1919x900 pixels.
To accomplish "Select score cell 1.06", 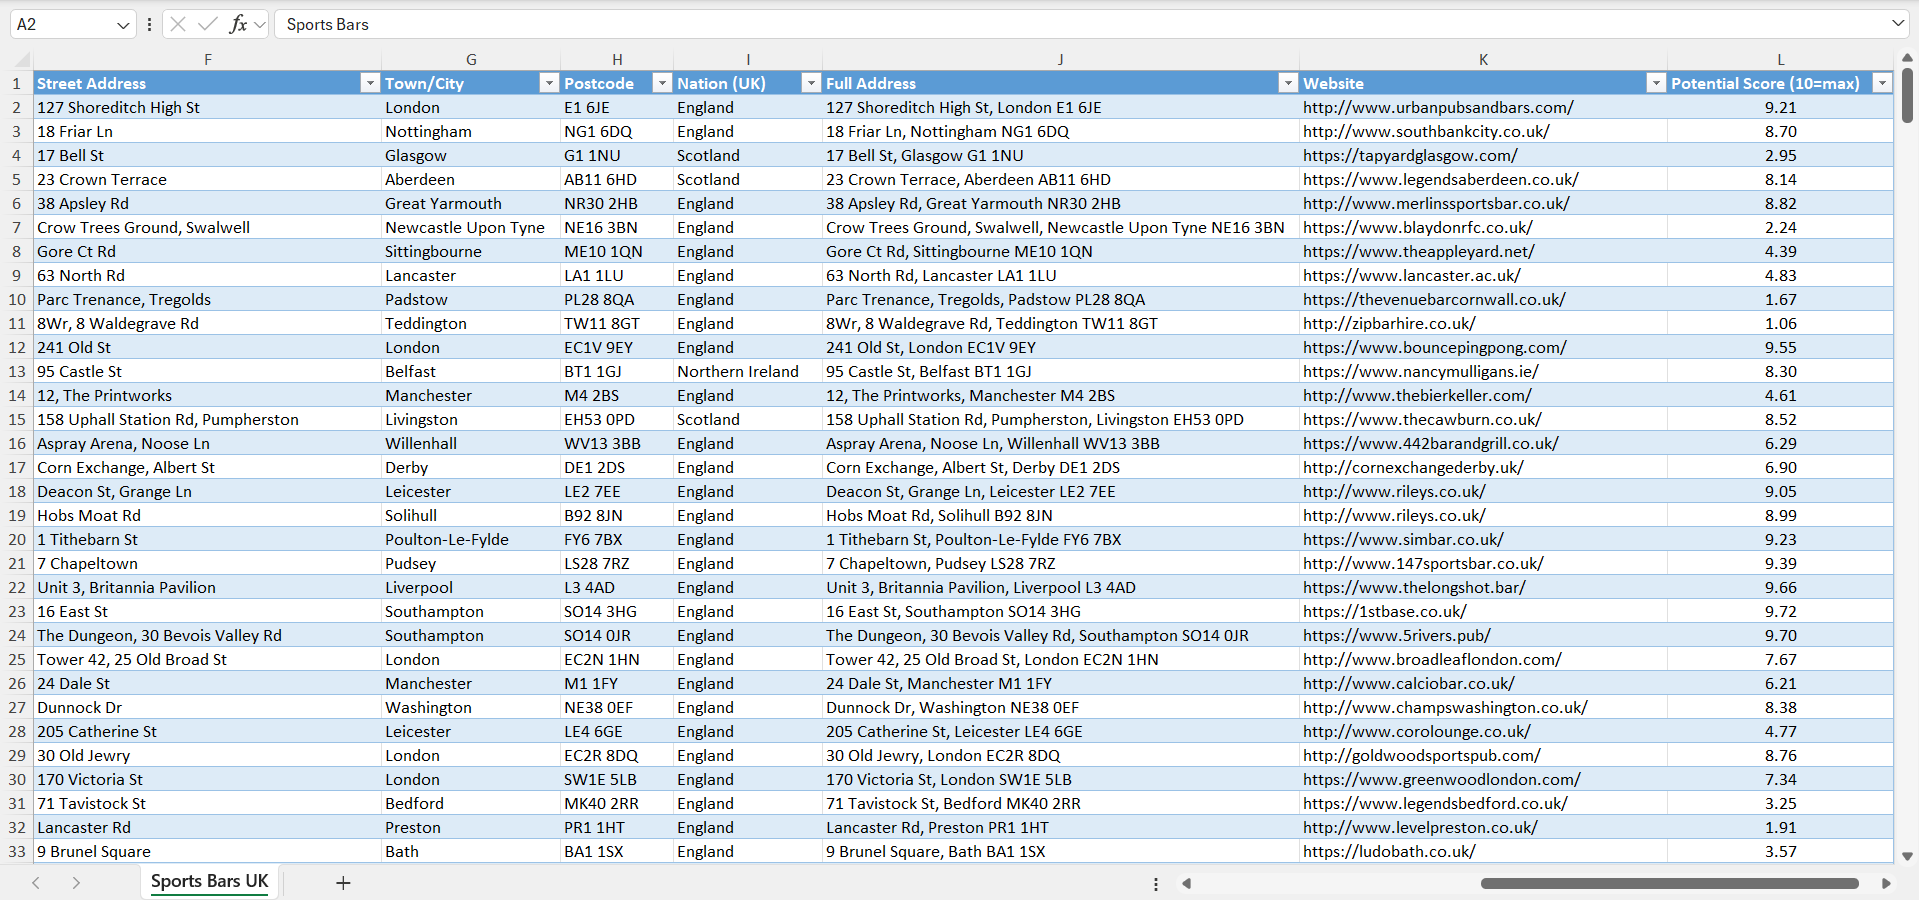I will click(x=1780, y=323).
